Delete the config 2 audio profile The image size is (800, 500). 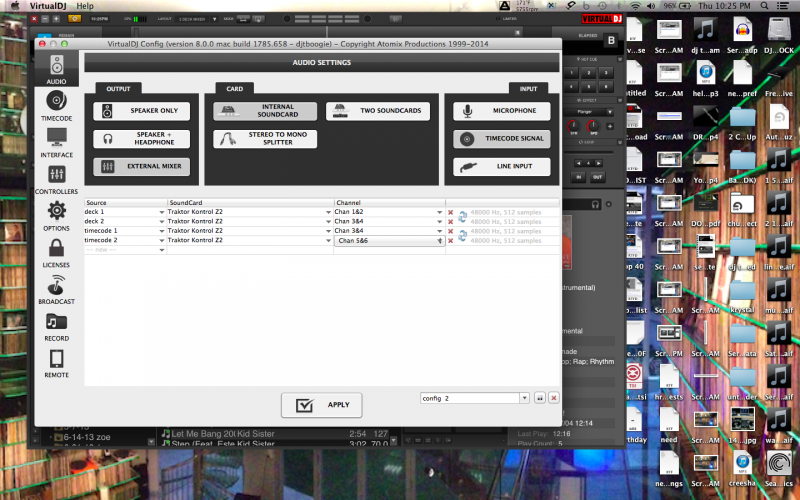click(554, 398)
